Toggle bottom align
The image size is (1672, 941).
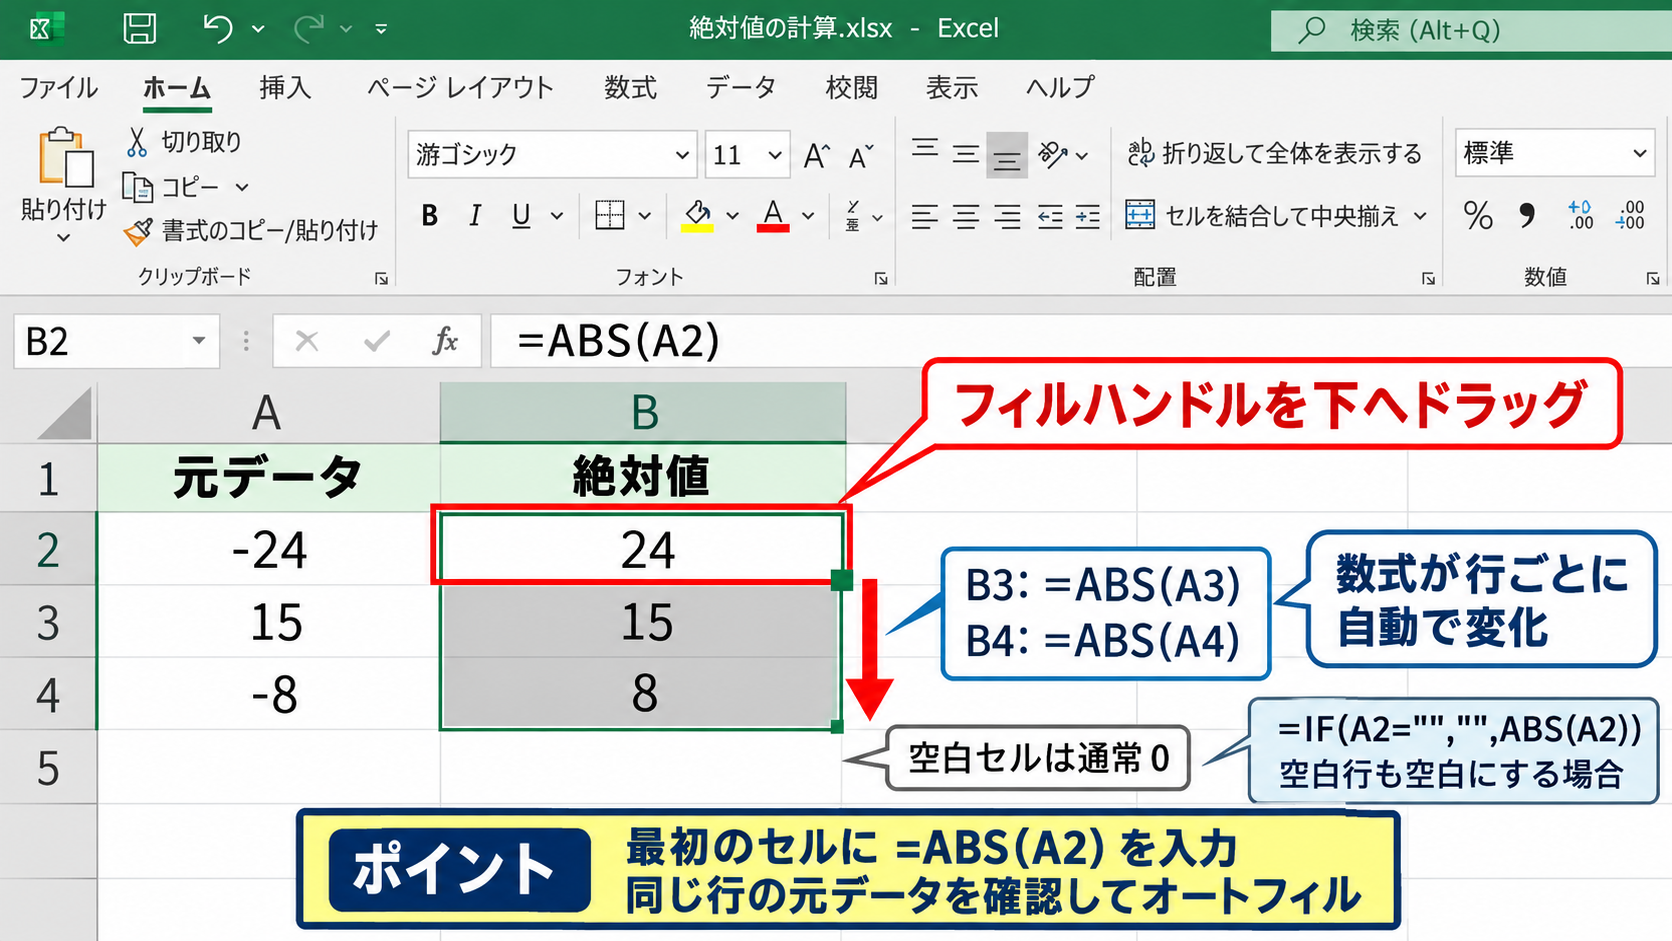(x=1007, y=156)
